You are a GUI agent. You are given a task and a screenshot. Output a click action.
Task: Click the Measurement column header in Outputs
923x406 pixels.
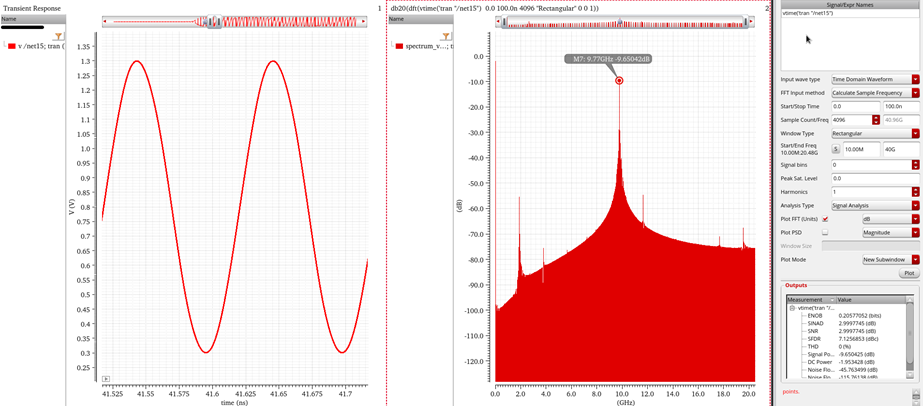click(809, 299)
